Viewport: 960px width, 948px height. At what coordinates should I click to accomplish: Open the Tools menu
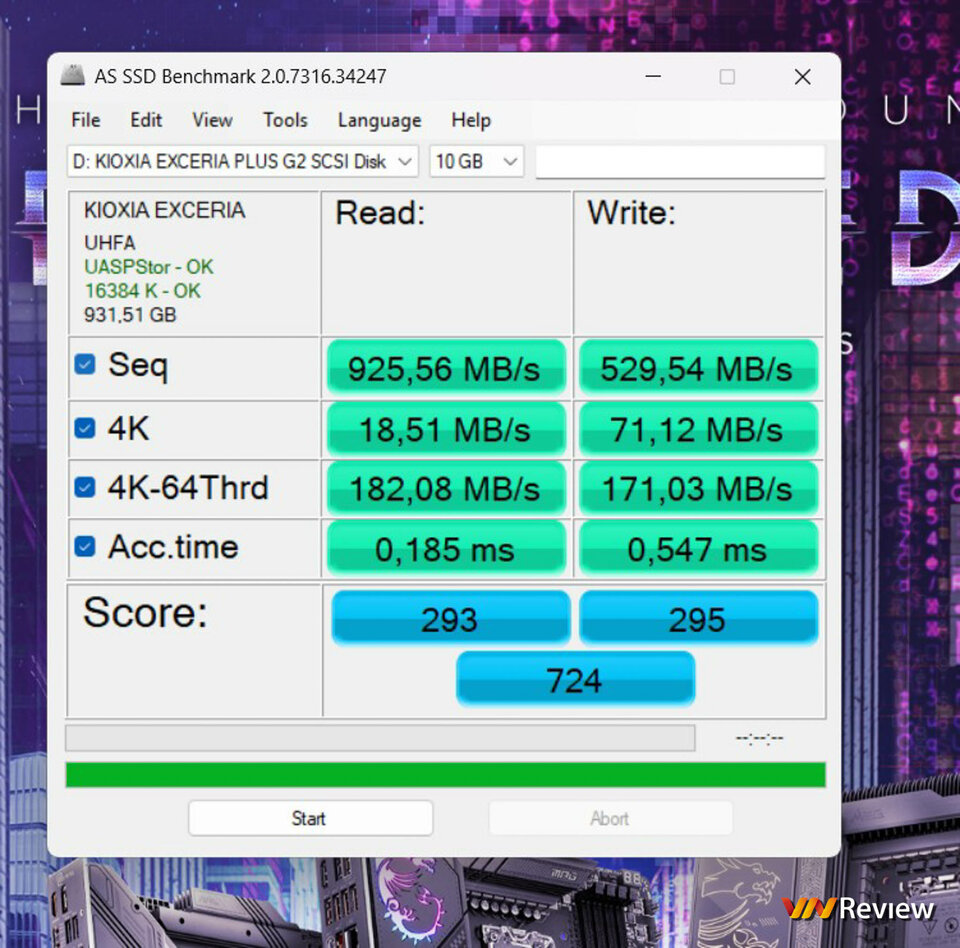[285, 120]
